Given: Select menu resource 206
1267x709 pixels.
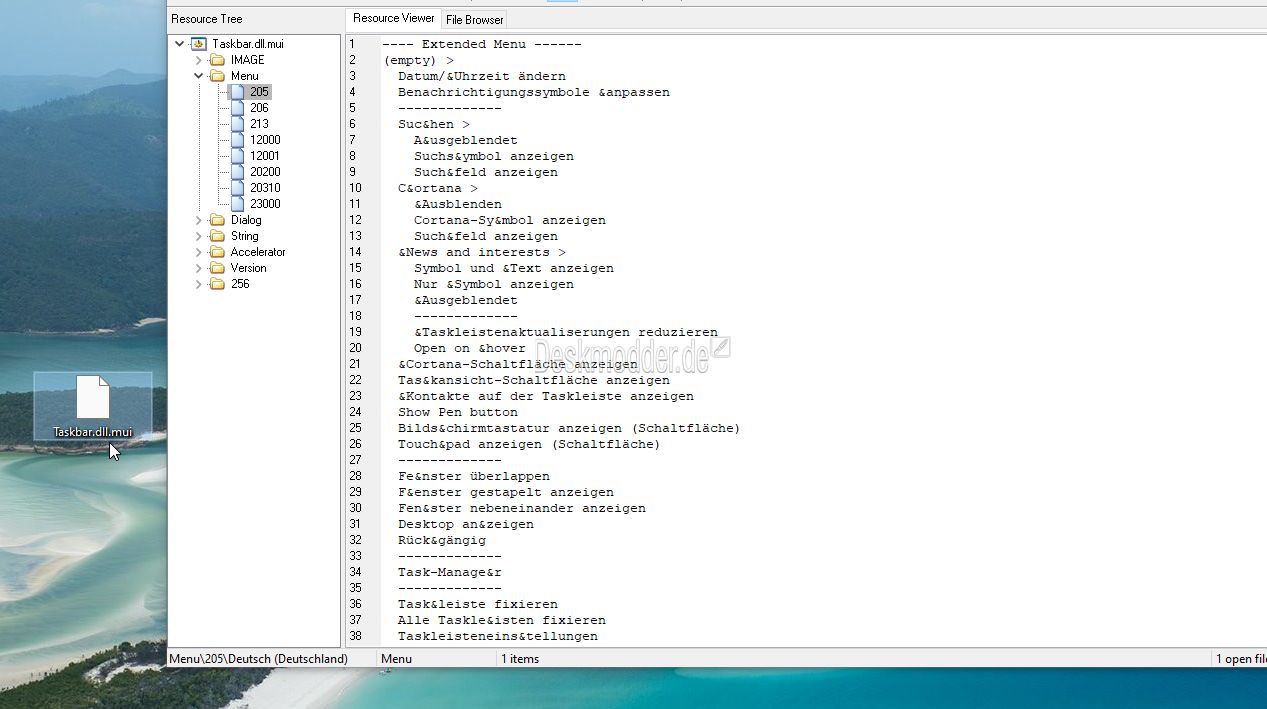Looking at the screenshot, I should pyautogui.click(x=259, y=108).
